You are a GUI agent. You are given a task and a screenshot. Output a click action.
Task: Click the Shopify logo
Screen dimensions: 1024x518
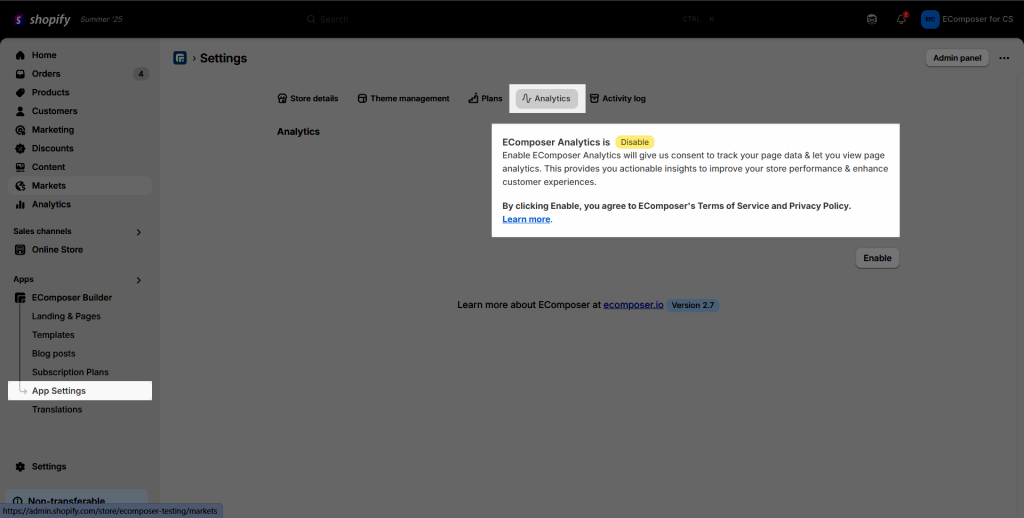pyautogui.click(x=42, y=20)
